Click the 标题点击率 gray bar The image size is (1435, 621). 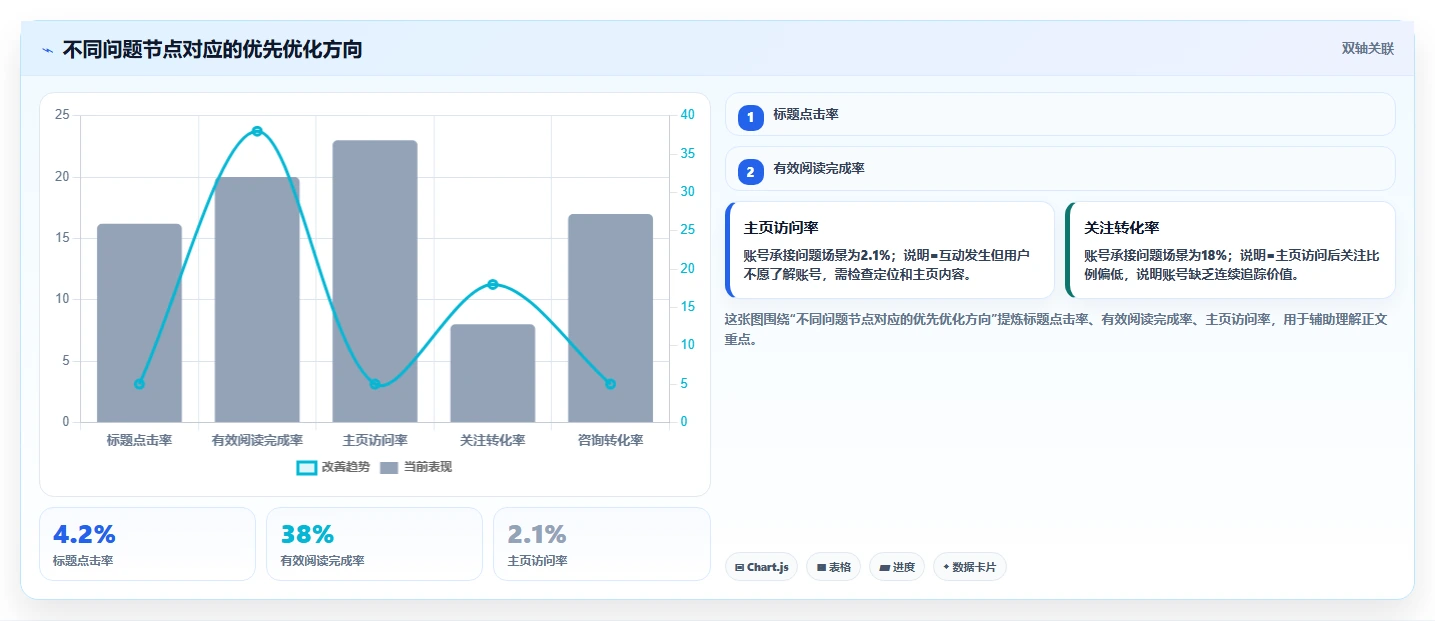click(139, 323)
